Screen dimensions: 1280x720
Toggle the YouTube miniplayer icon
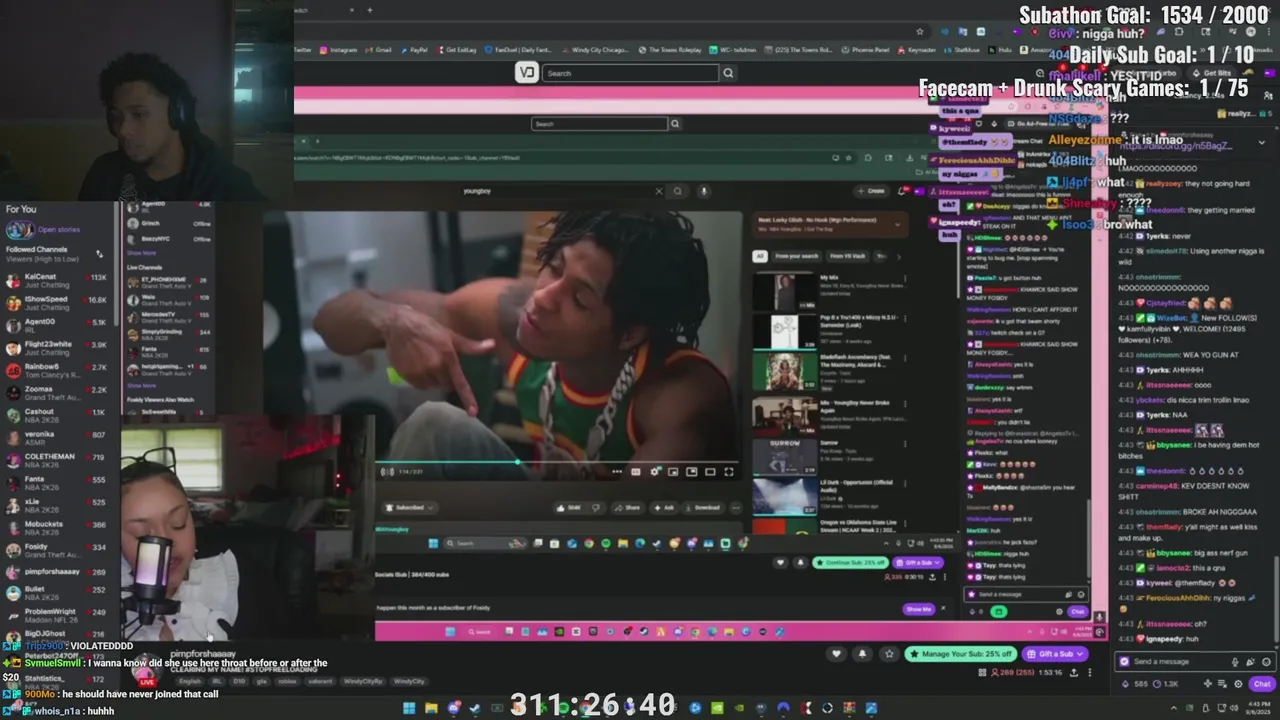pyautogui.click(x=673, y=472)
